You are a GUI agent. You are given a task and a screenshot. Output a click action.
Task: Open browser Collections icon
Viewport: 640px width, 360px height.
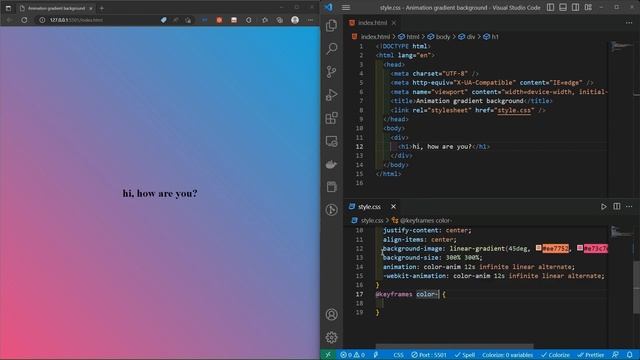coord(280,20)
